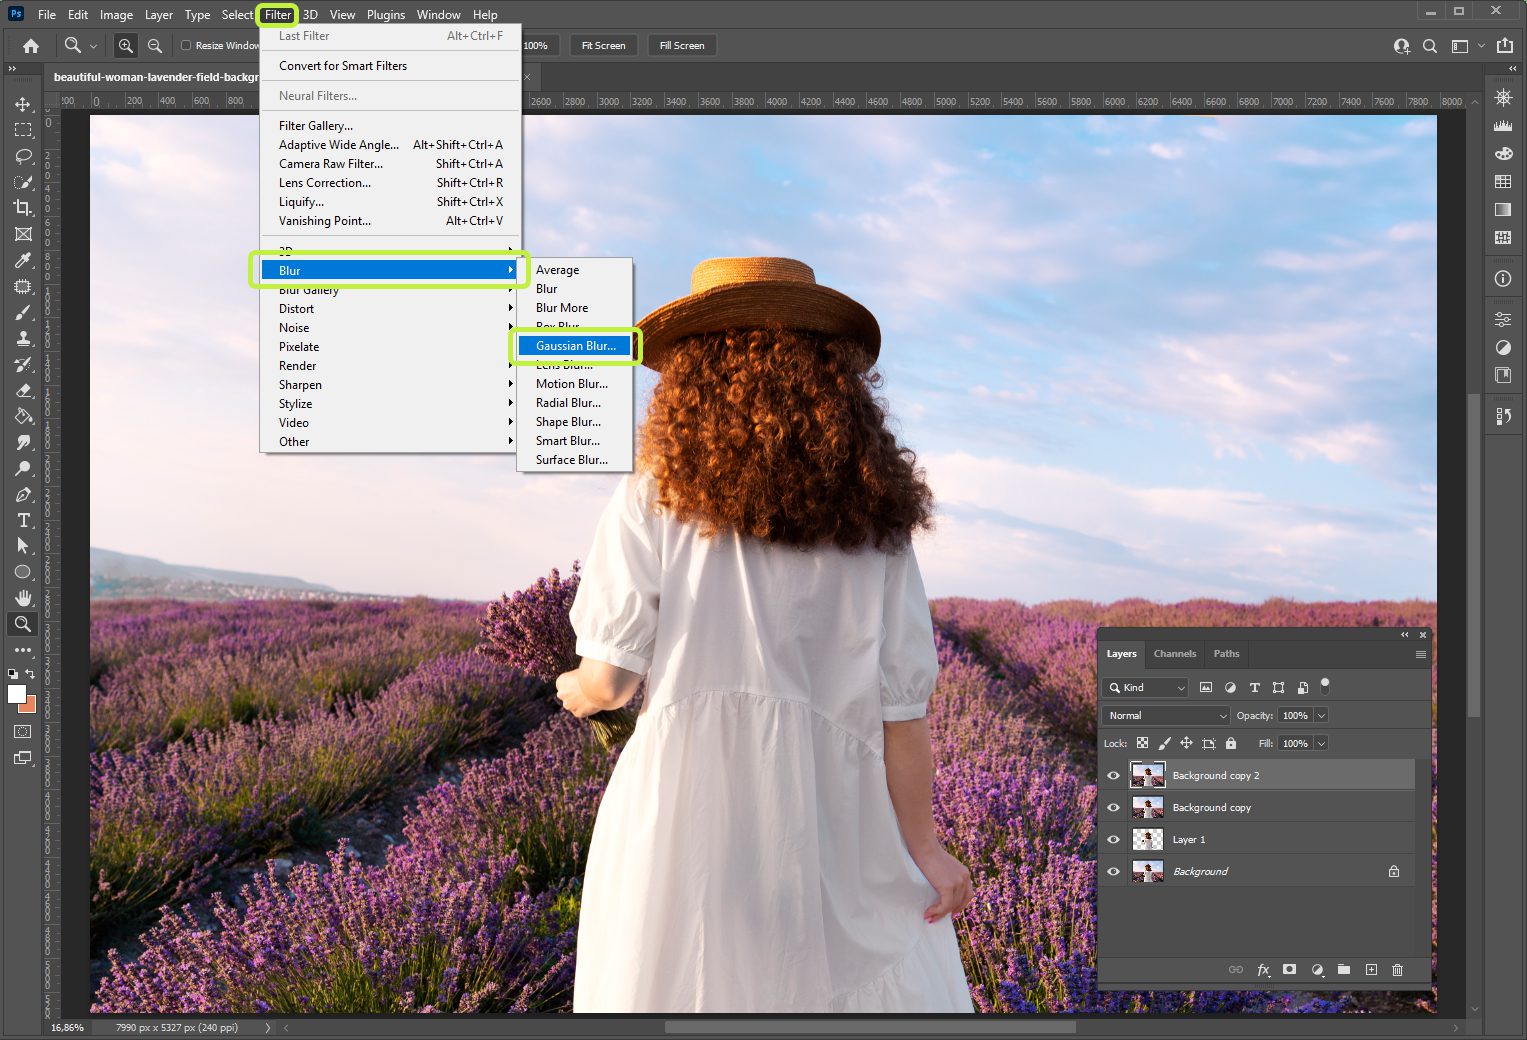
Task: Choose Zoom Out magnifier in options bar
Action: point(155,45)
